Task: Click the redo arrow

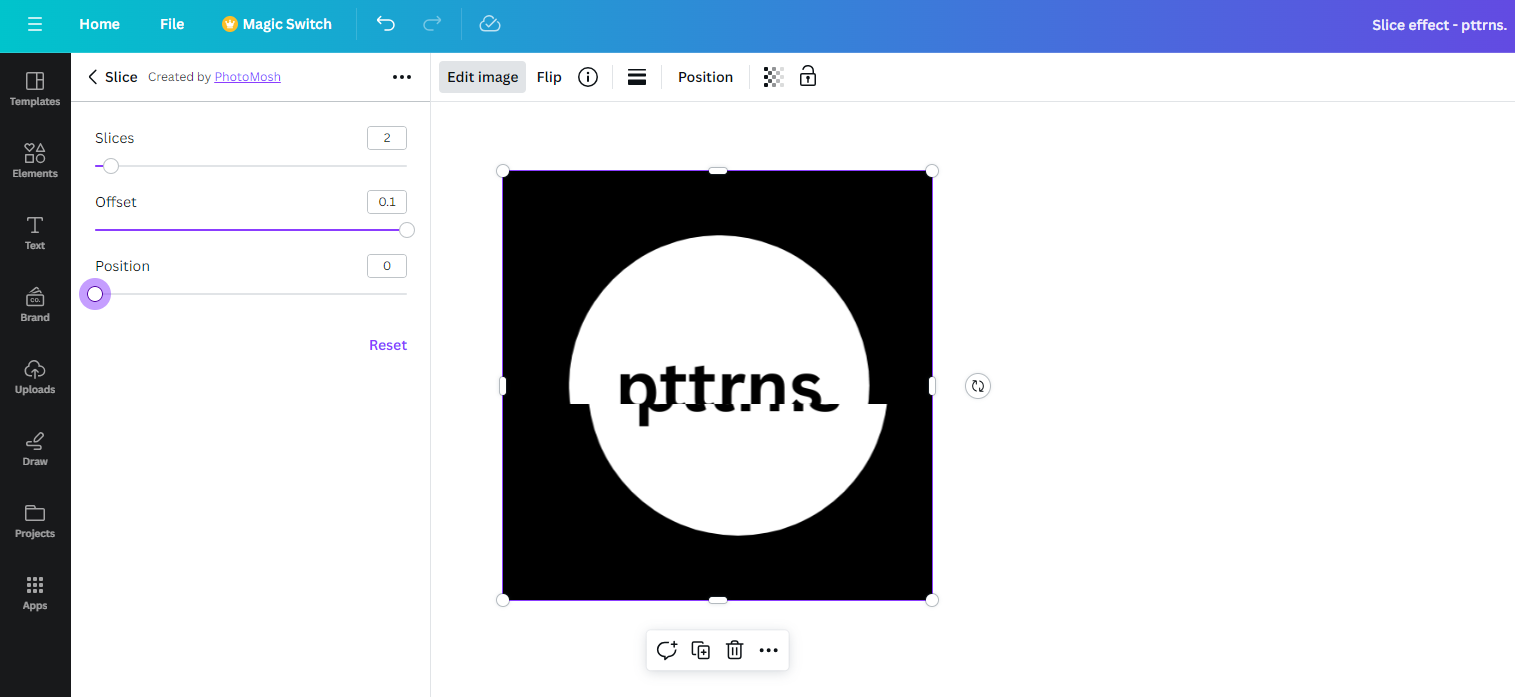Action: [432, 24]
